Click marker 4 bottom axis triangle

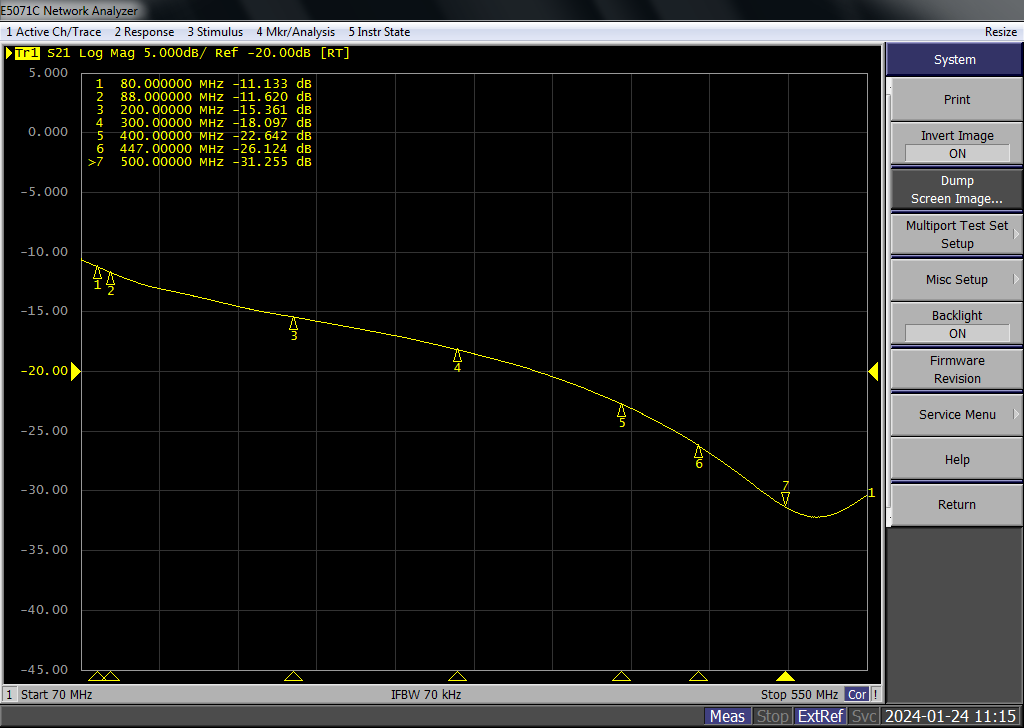point(457,676)
